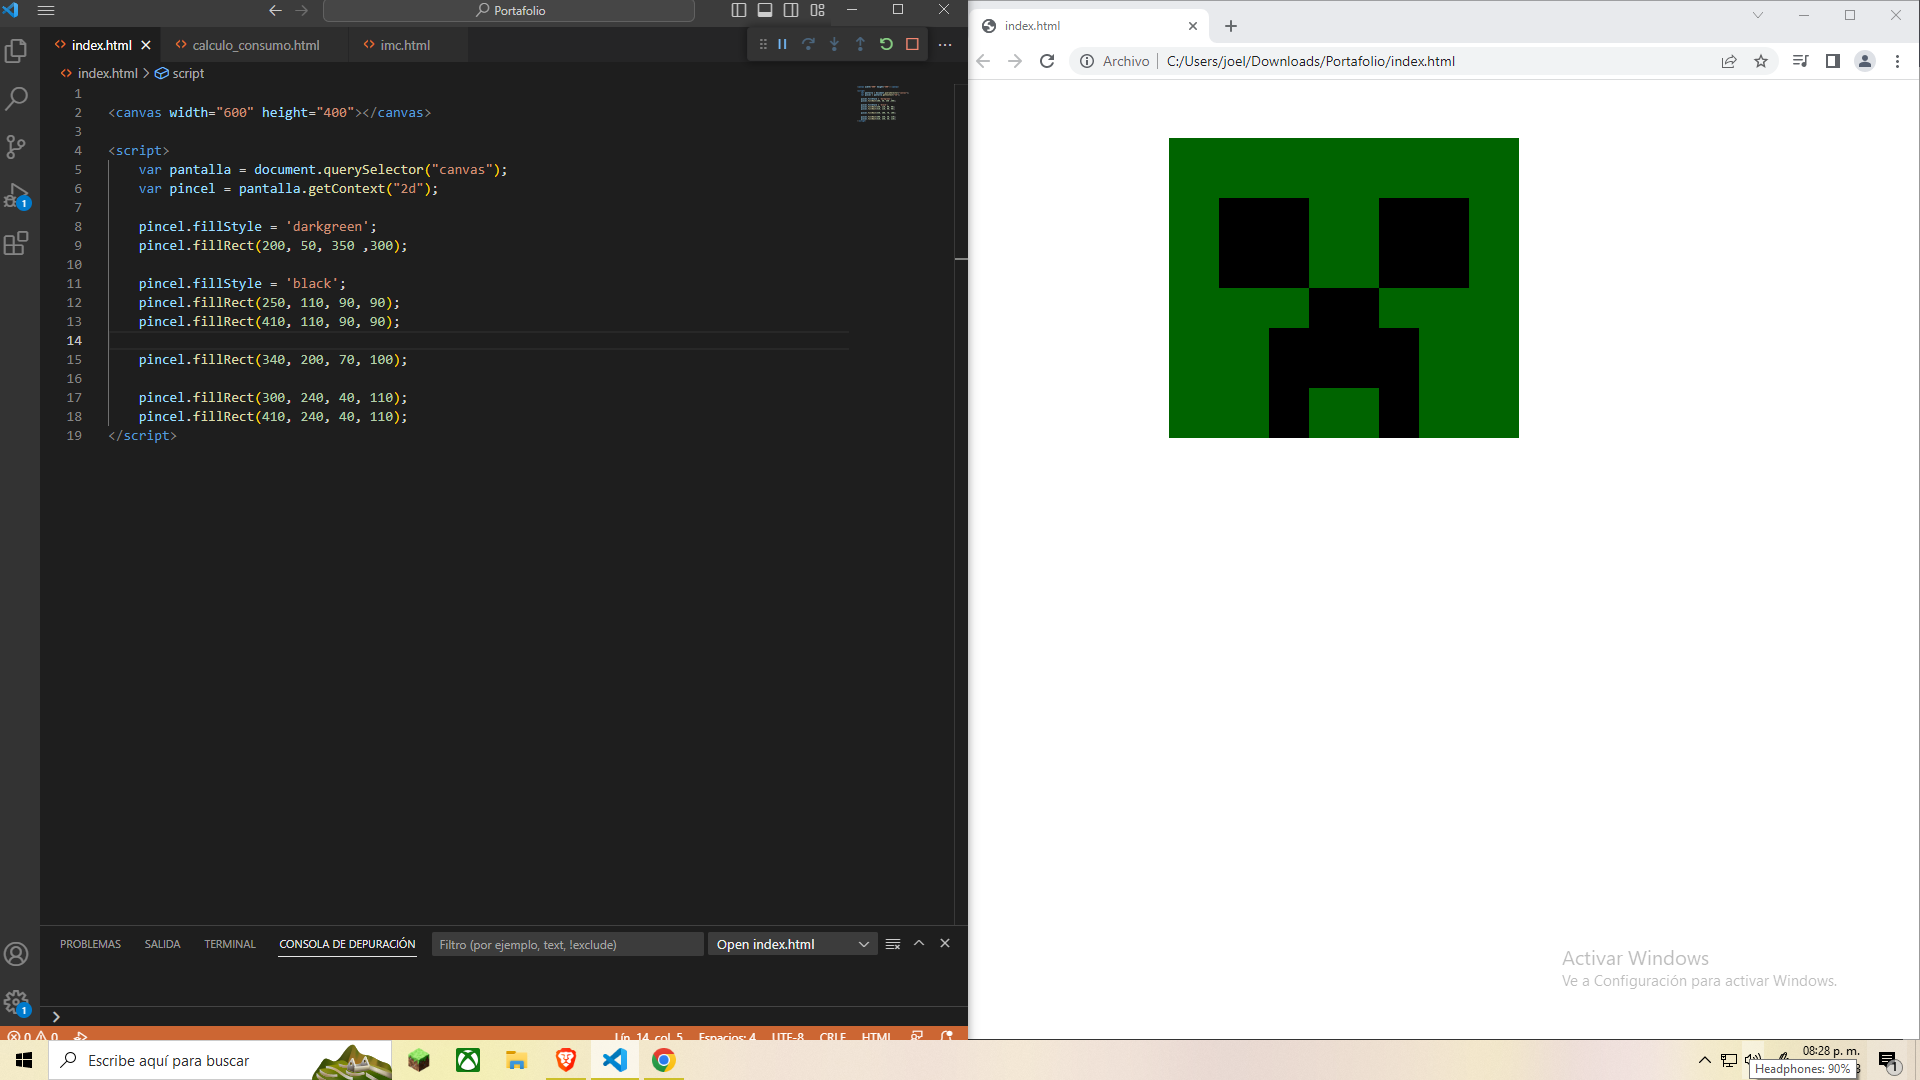Open the Brave browser from the taskbar

pyautogui.click(x=566, y=1060)
